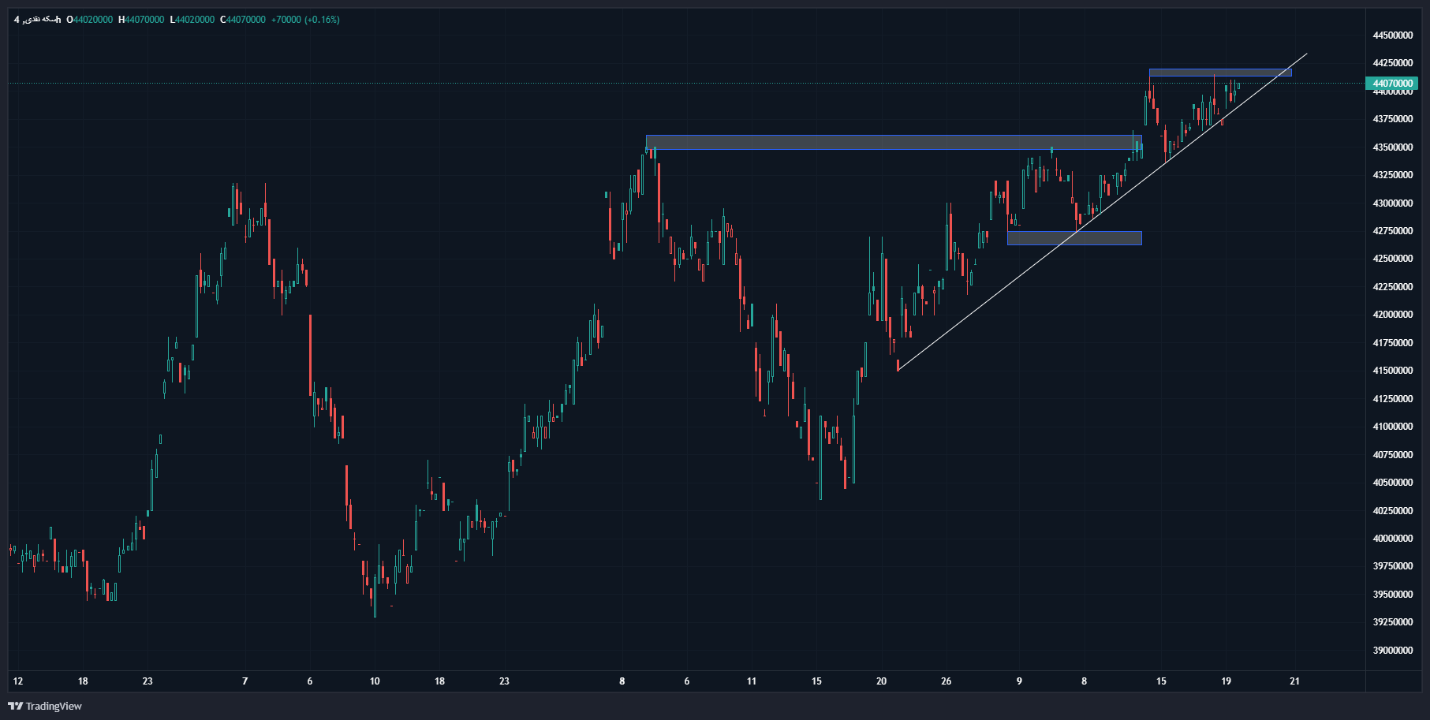Click the 41500000 price axis label
Viewport: 1430px width, 720px height.
(x=1393, y=371)
